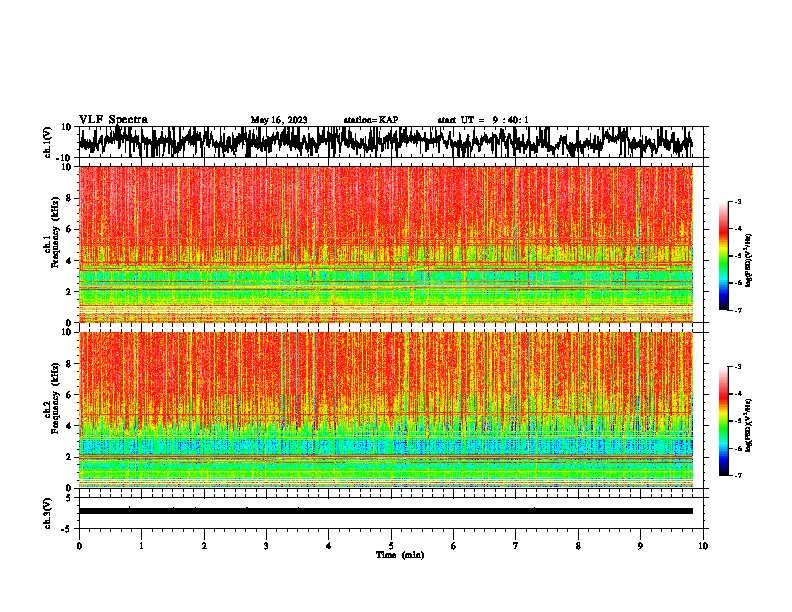
Task: Select the date text "May 16, 2023"
Action: (x=279, y=120)
